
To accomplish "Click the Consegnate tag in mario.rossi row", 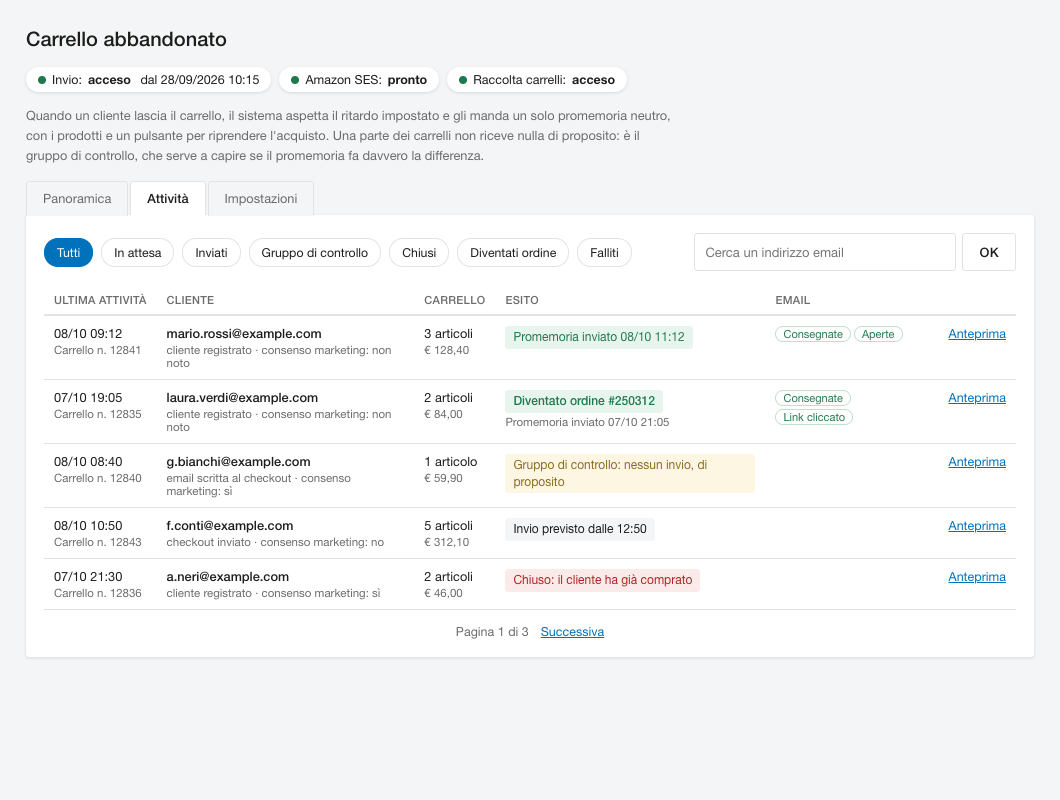I will click(x=813, y=334).
